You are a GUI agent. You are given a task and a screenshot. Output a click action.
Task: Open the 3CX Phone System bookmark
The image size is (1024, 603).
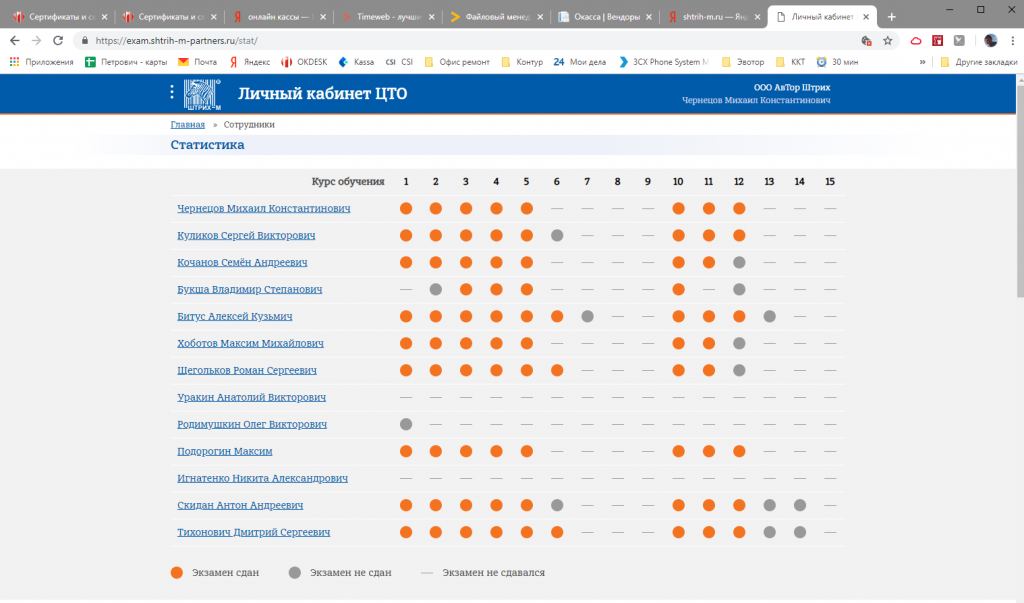pos(664,62)
